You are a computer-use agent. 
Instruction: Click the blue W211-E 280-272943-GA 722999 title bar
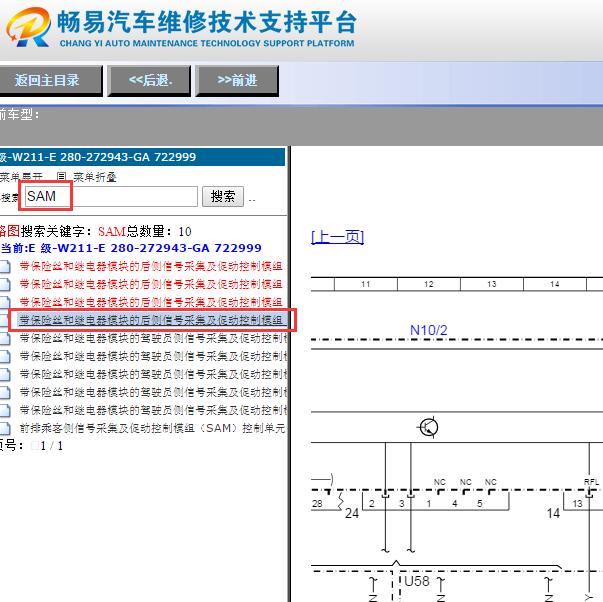point(142,157)
